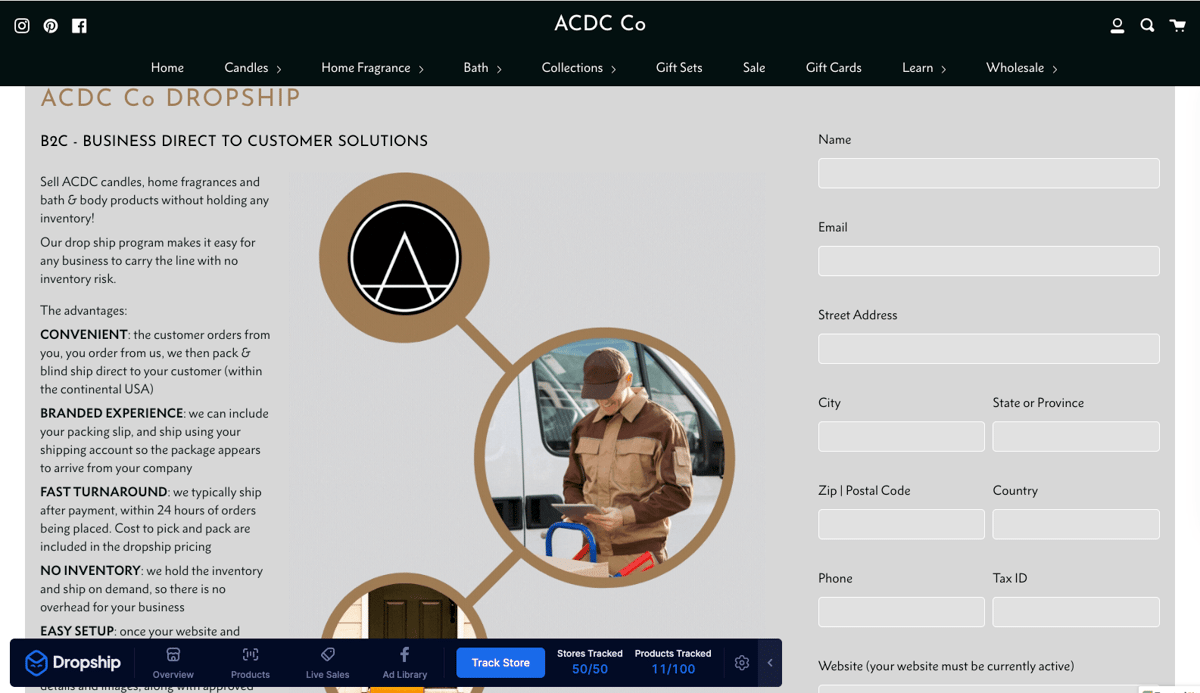Open the search magnifier icon
The image size is (1200, 693).
[x=1147, y=26]
